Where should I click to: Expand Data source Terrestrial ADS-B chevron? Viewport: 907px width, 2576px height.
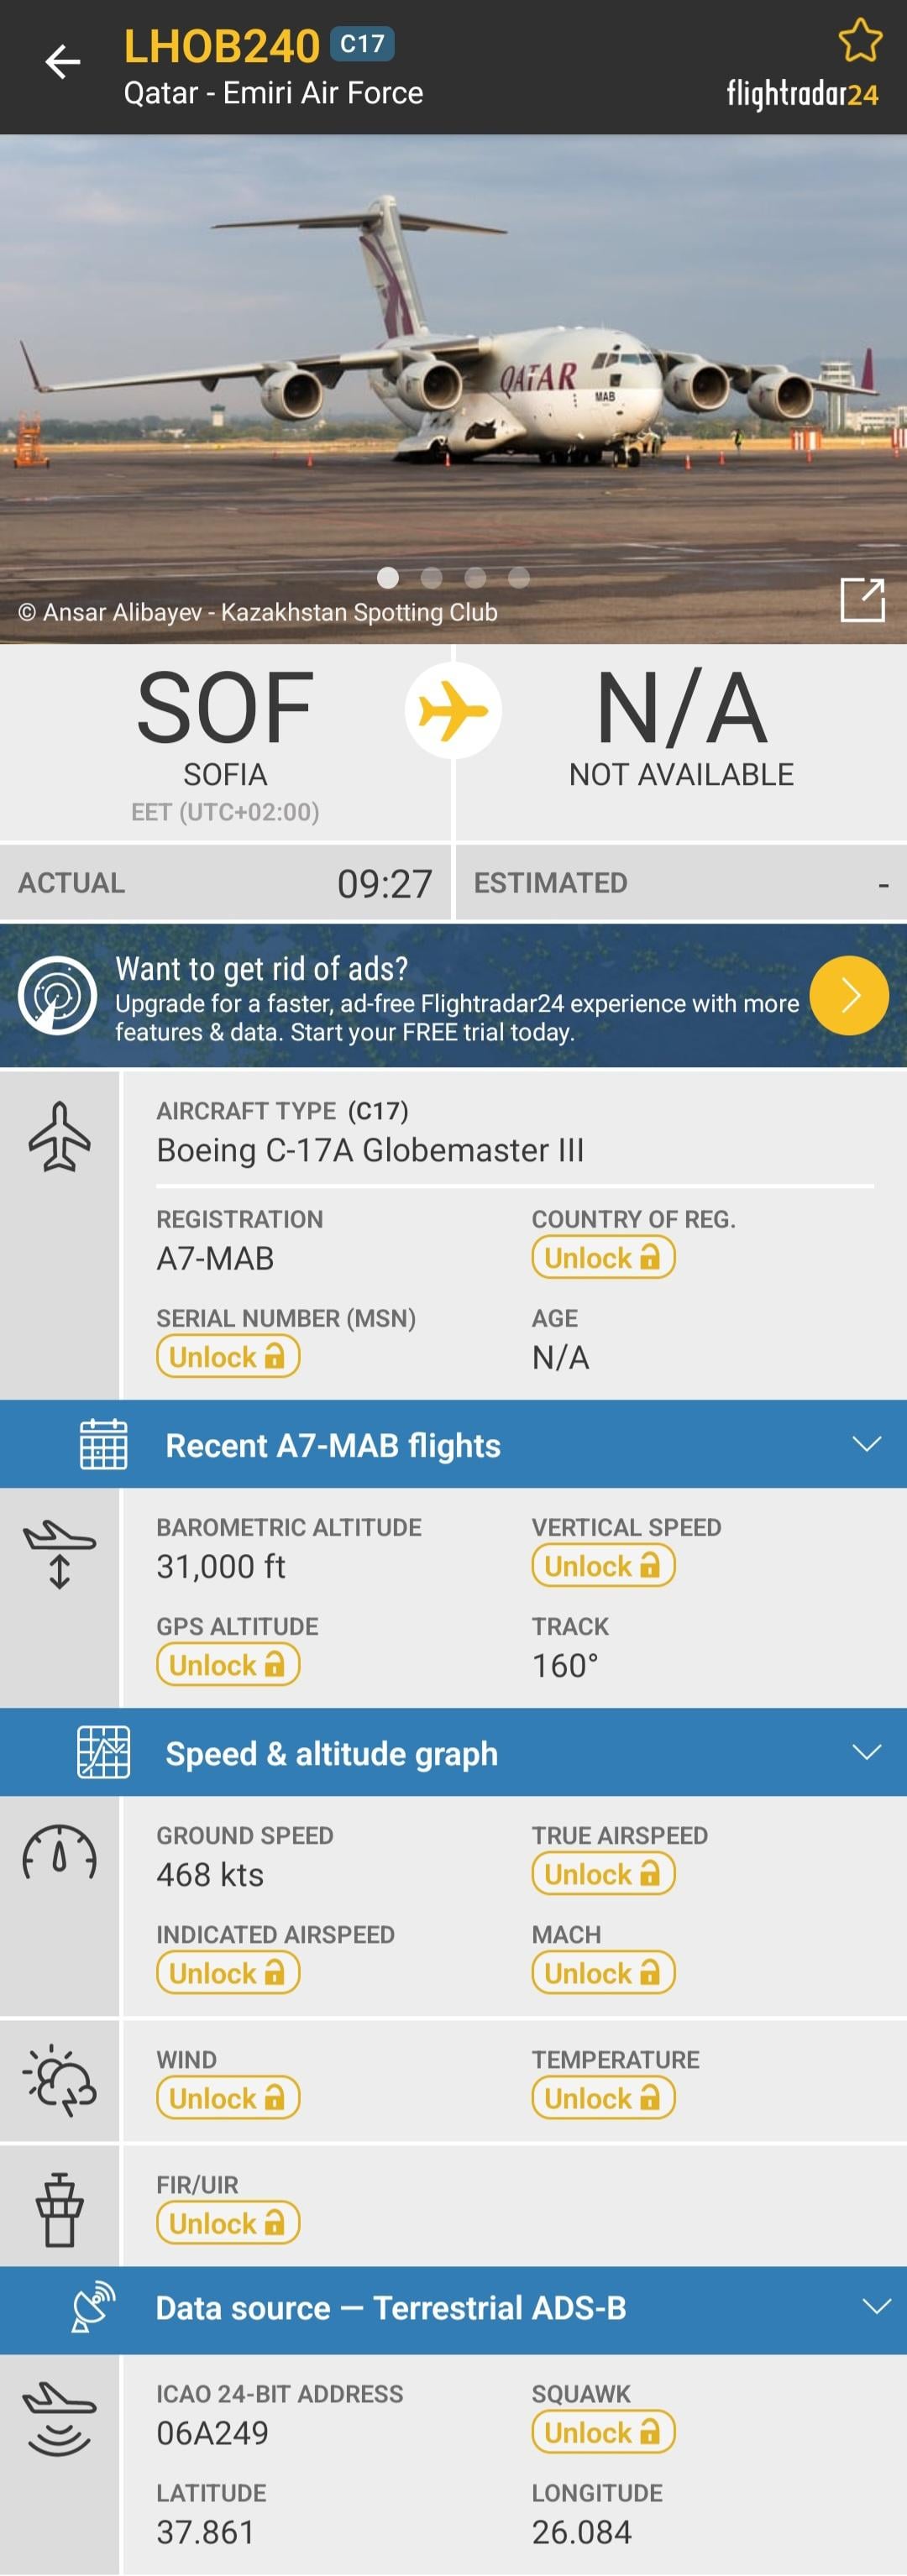[876, 2307]
